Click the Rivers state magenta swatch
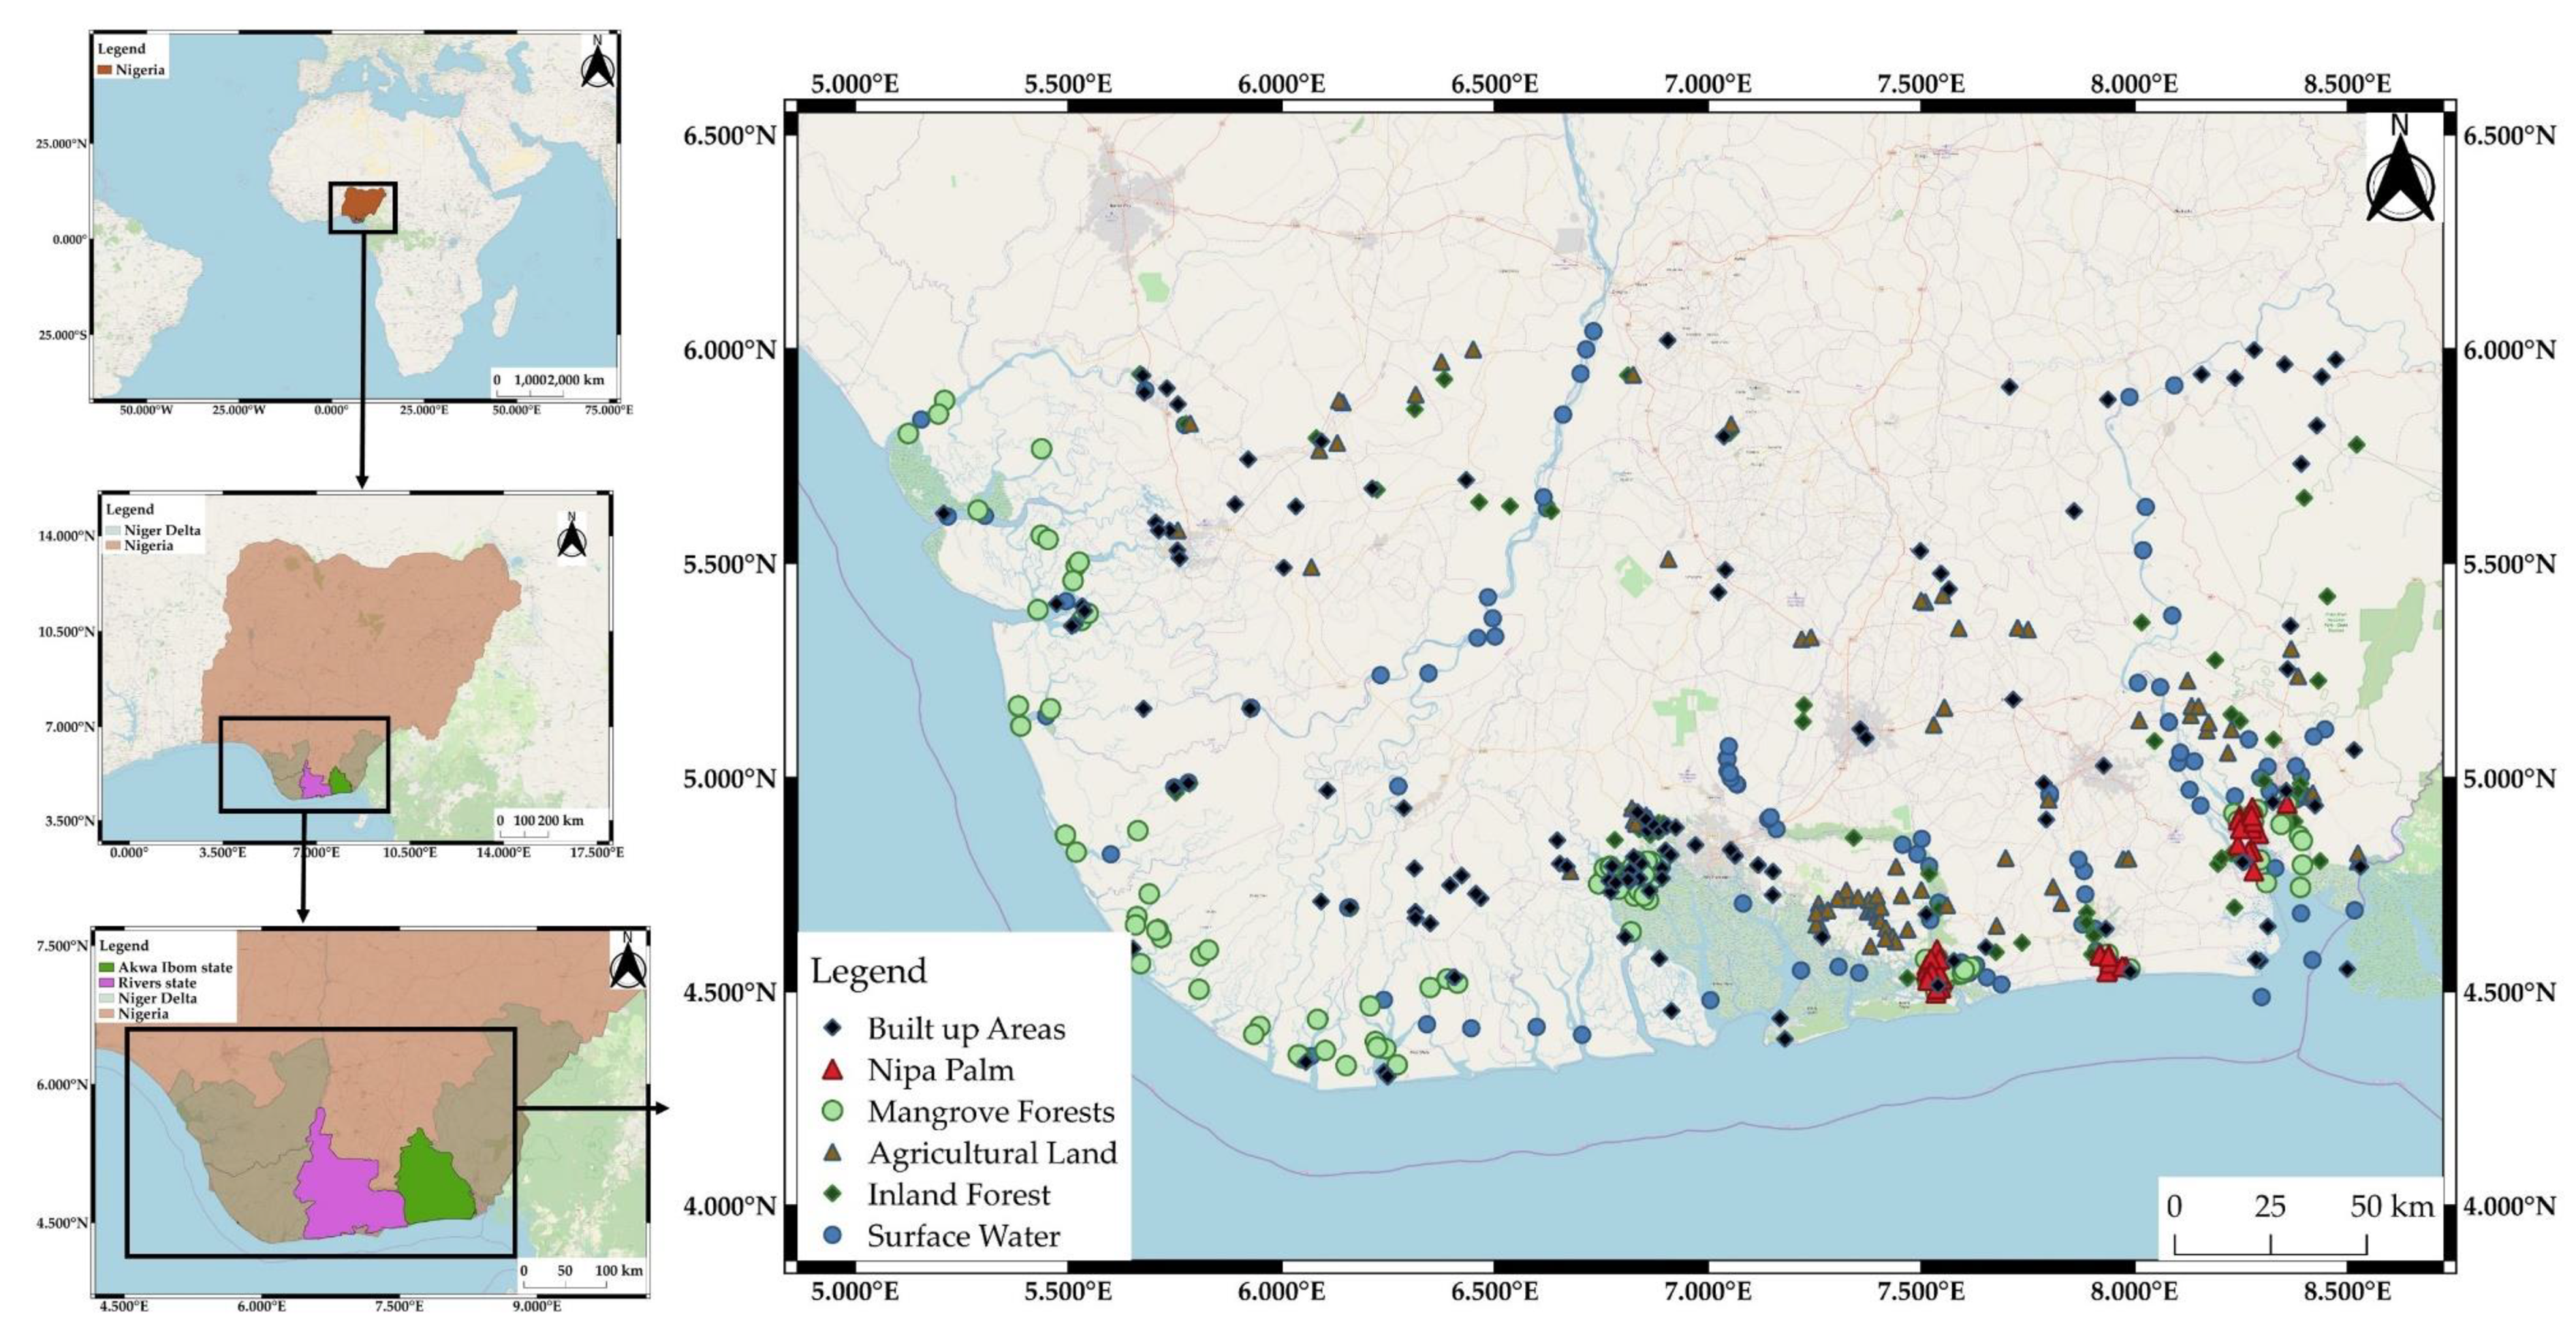2576x1334 pixels. [x=107, y=983]
